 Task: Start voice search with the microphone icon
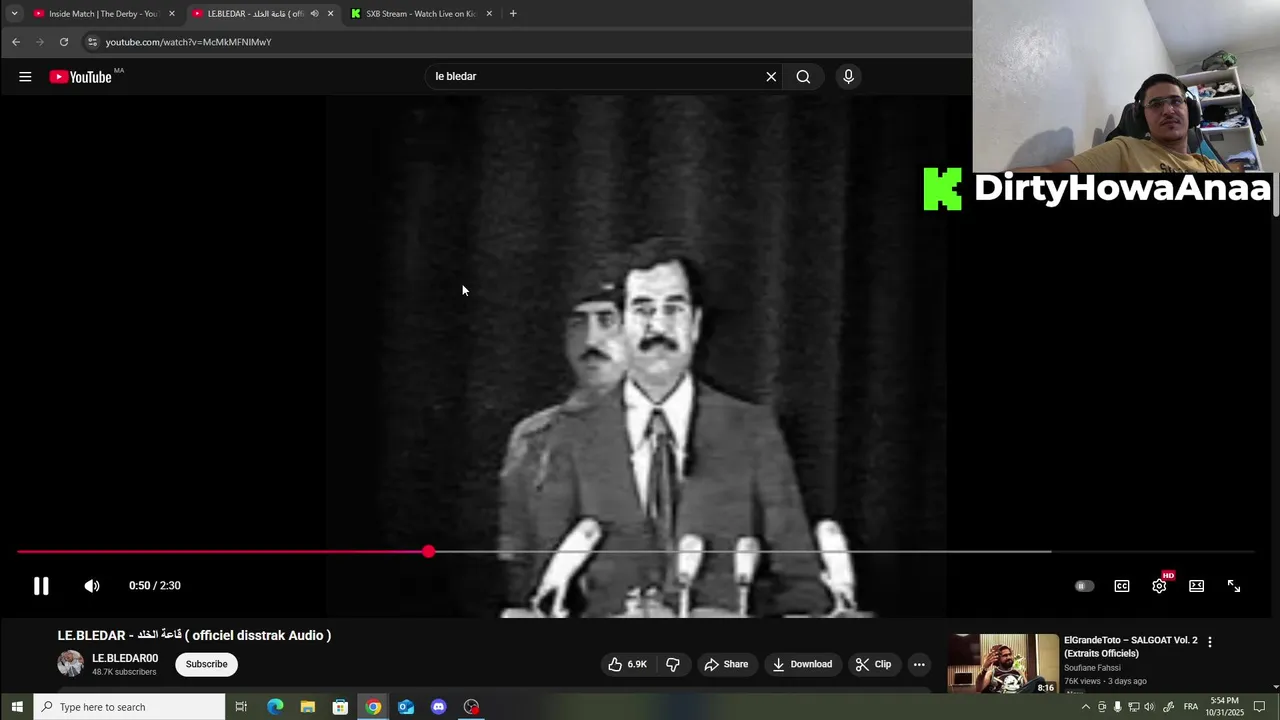848,77
